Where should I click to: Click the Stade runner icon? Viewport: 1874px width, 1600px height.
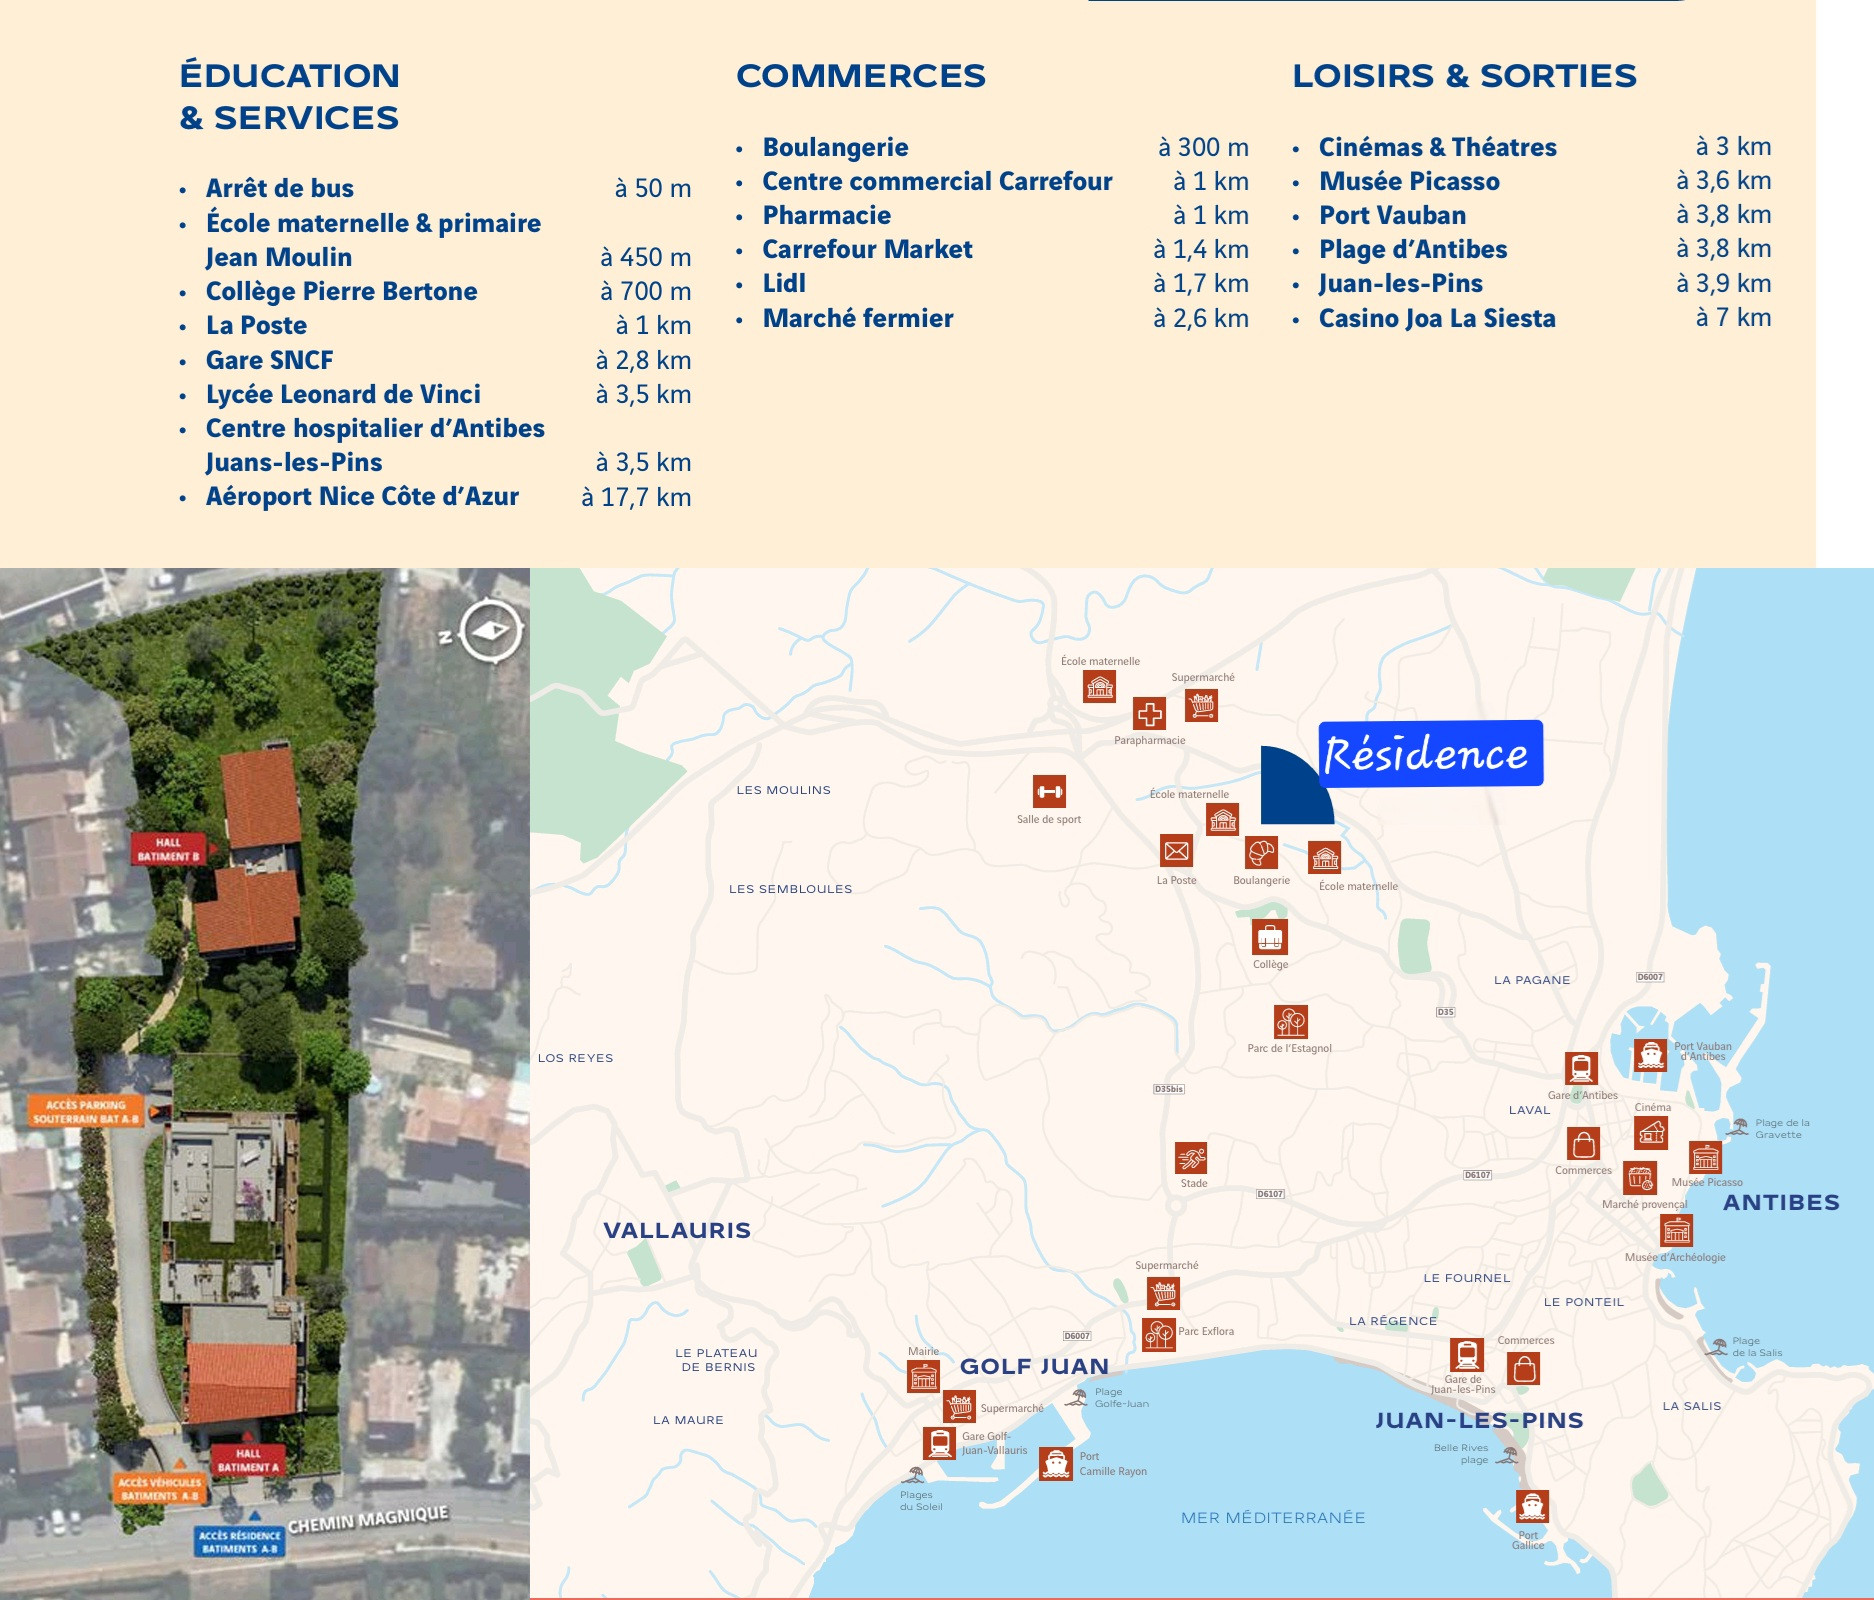point(1191,1159)
